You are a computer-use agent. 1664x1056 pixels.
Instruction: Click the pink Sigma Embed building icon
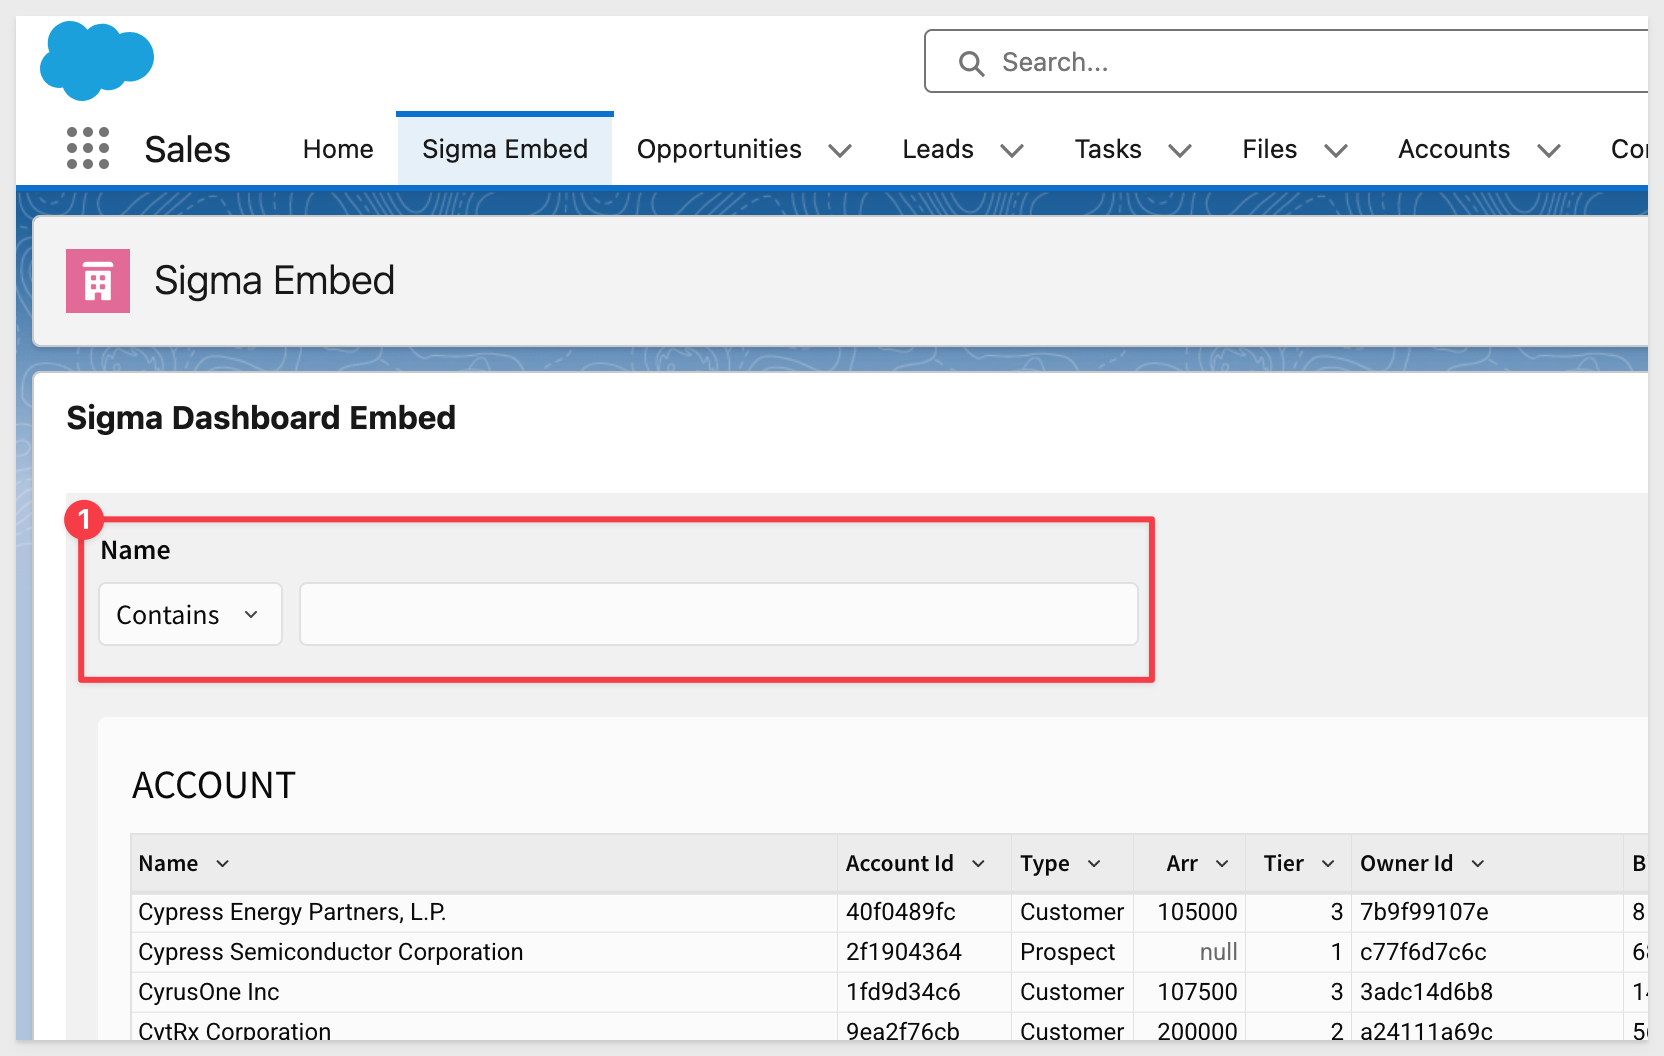point(98,281)
